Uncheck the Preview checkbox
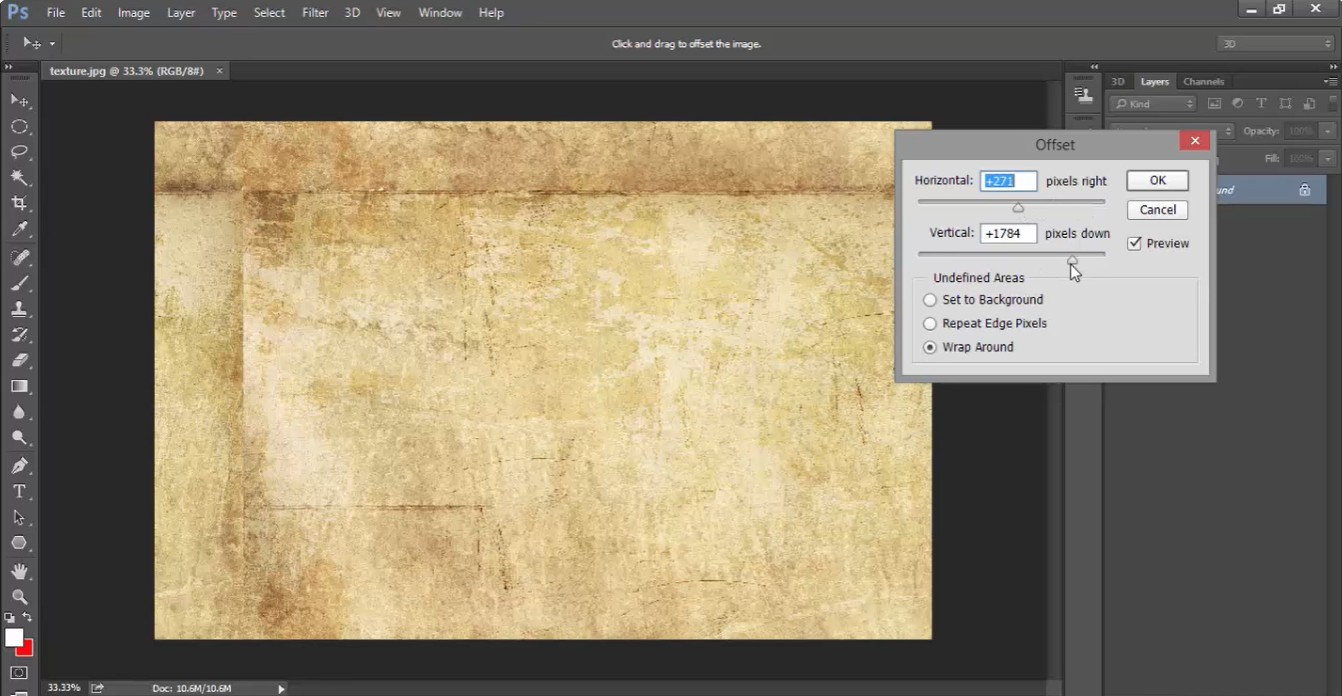Screen dimensions: 1342x696 pos(1134,243)
